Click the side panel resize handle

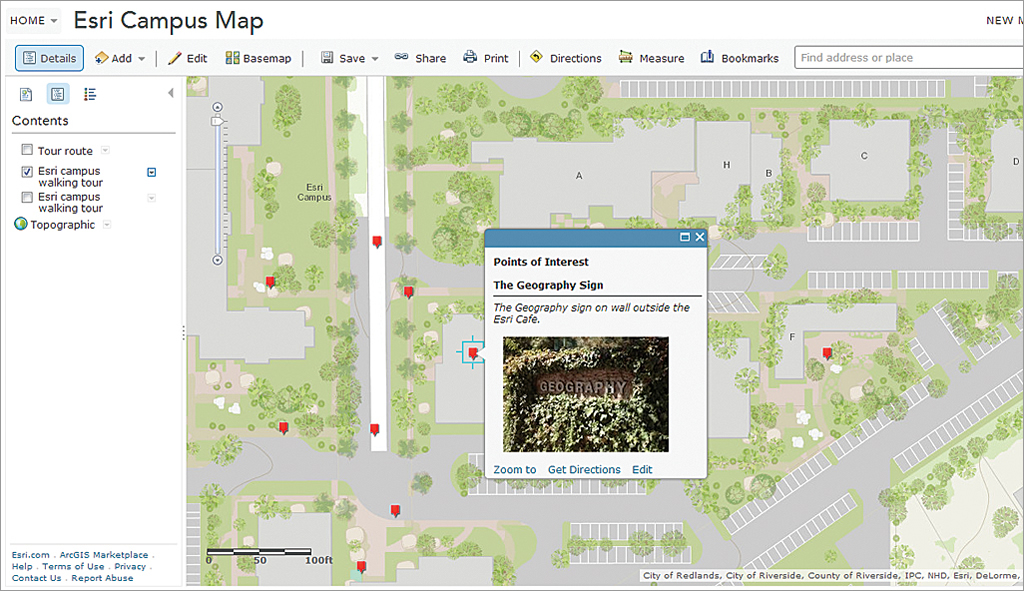click(183, 333)
